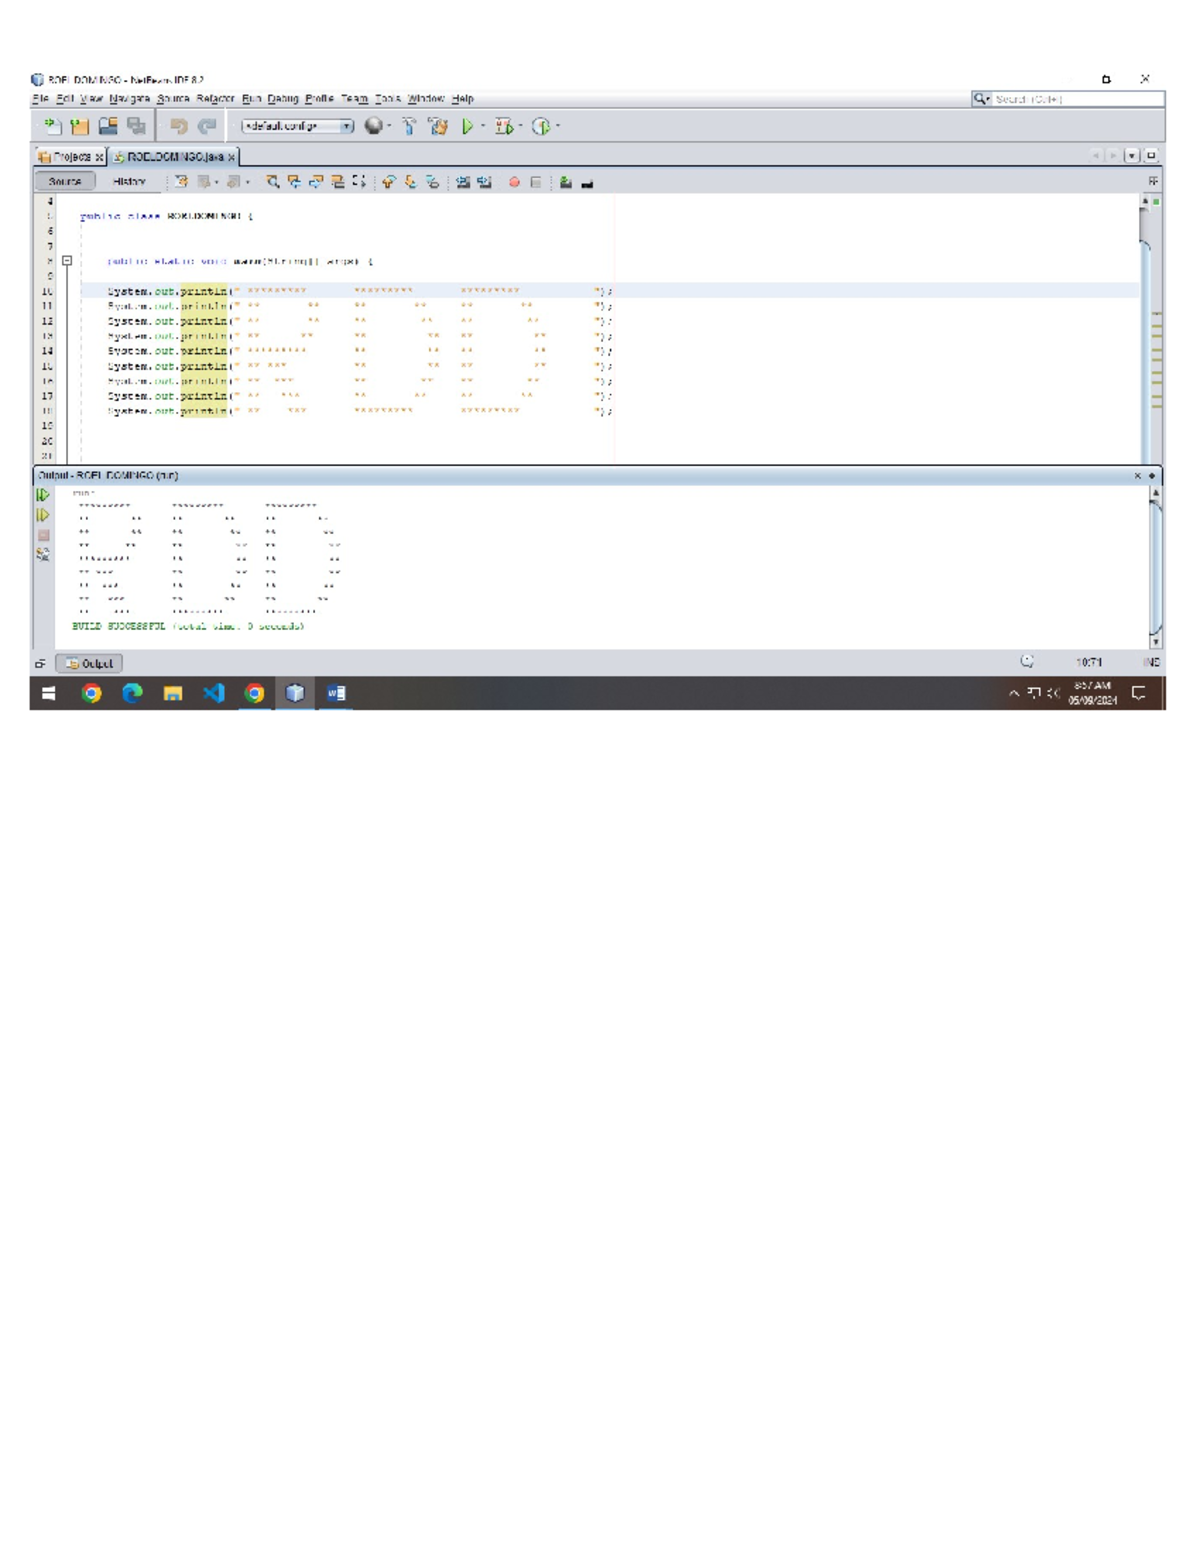Click the Search field top right
1200x1553 pixels.
coord(1065,98)
